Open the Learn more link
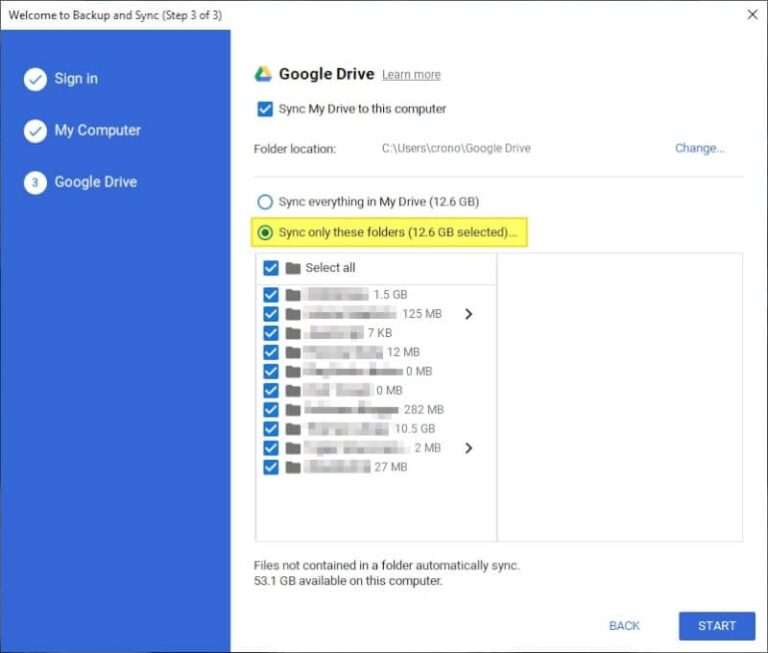The width and height of the screenshot is (768, 653). point(411,75)
